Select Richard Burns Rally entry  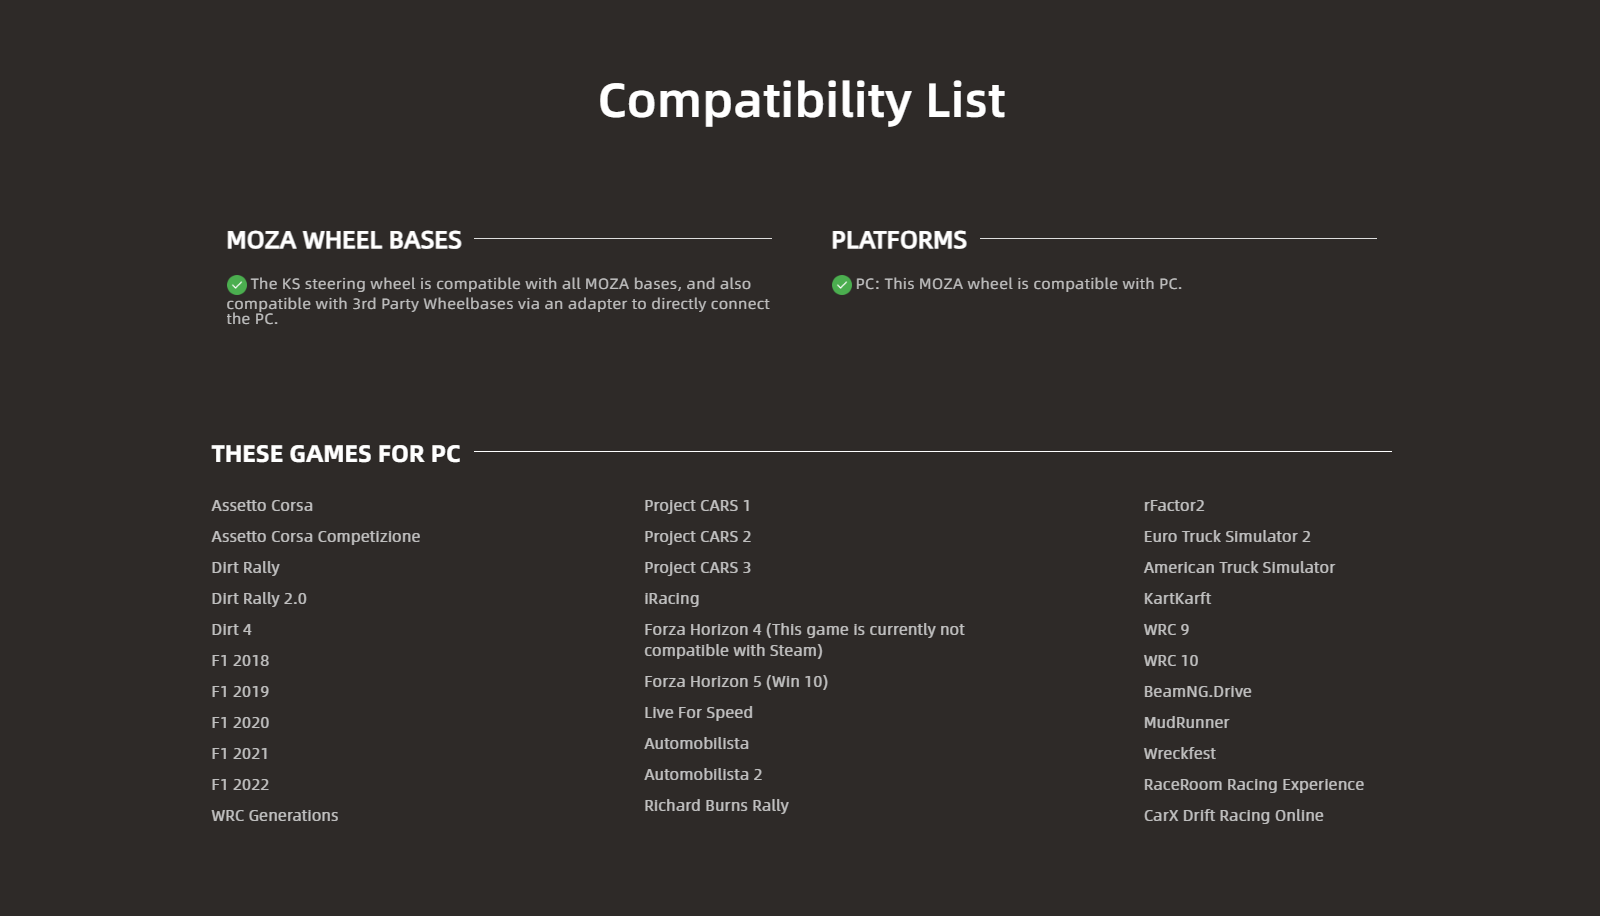click(x=716, y=806)
